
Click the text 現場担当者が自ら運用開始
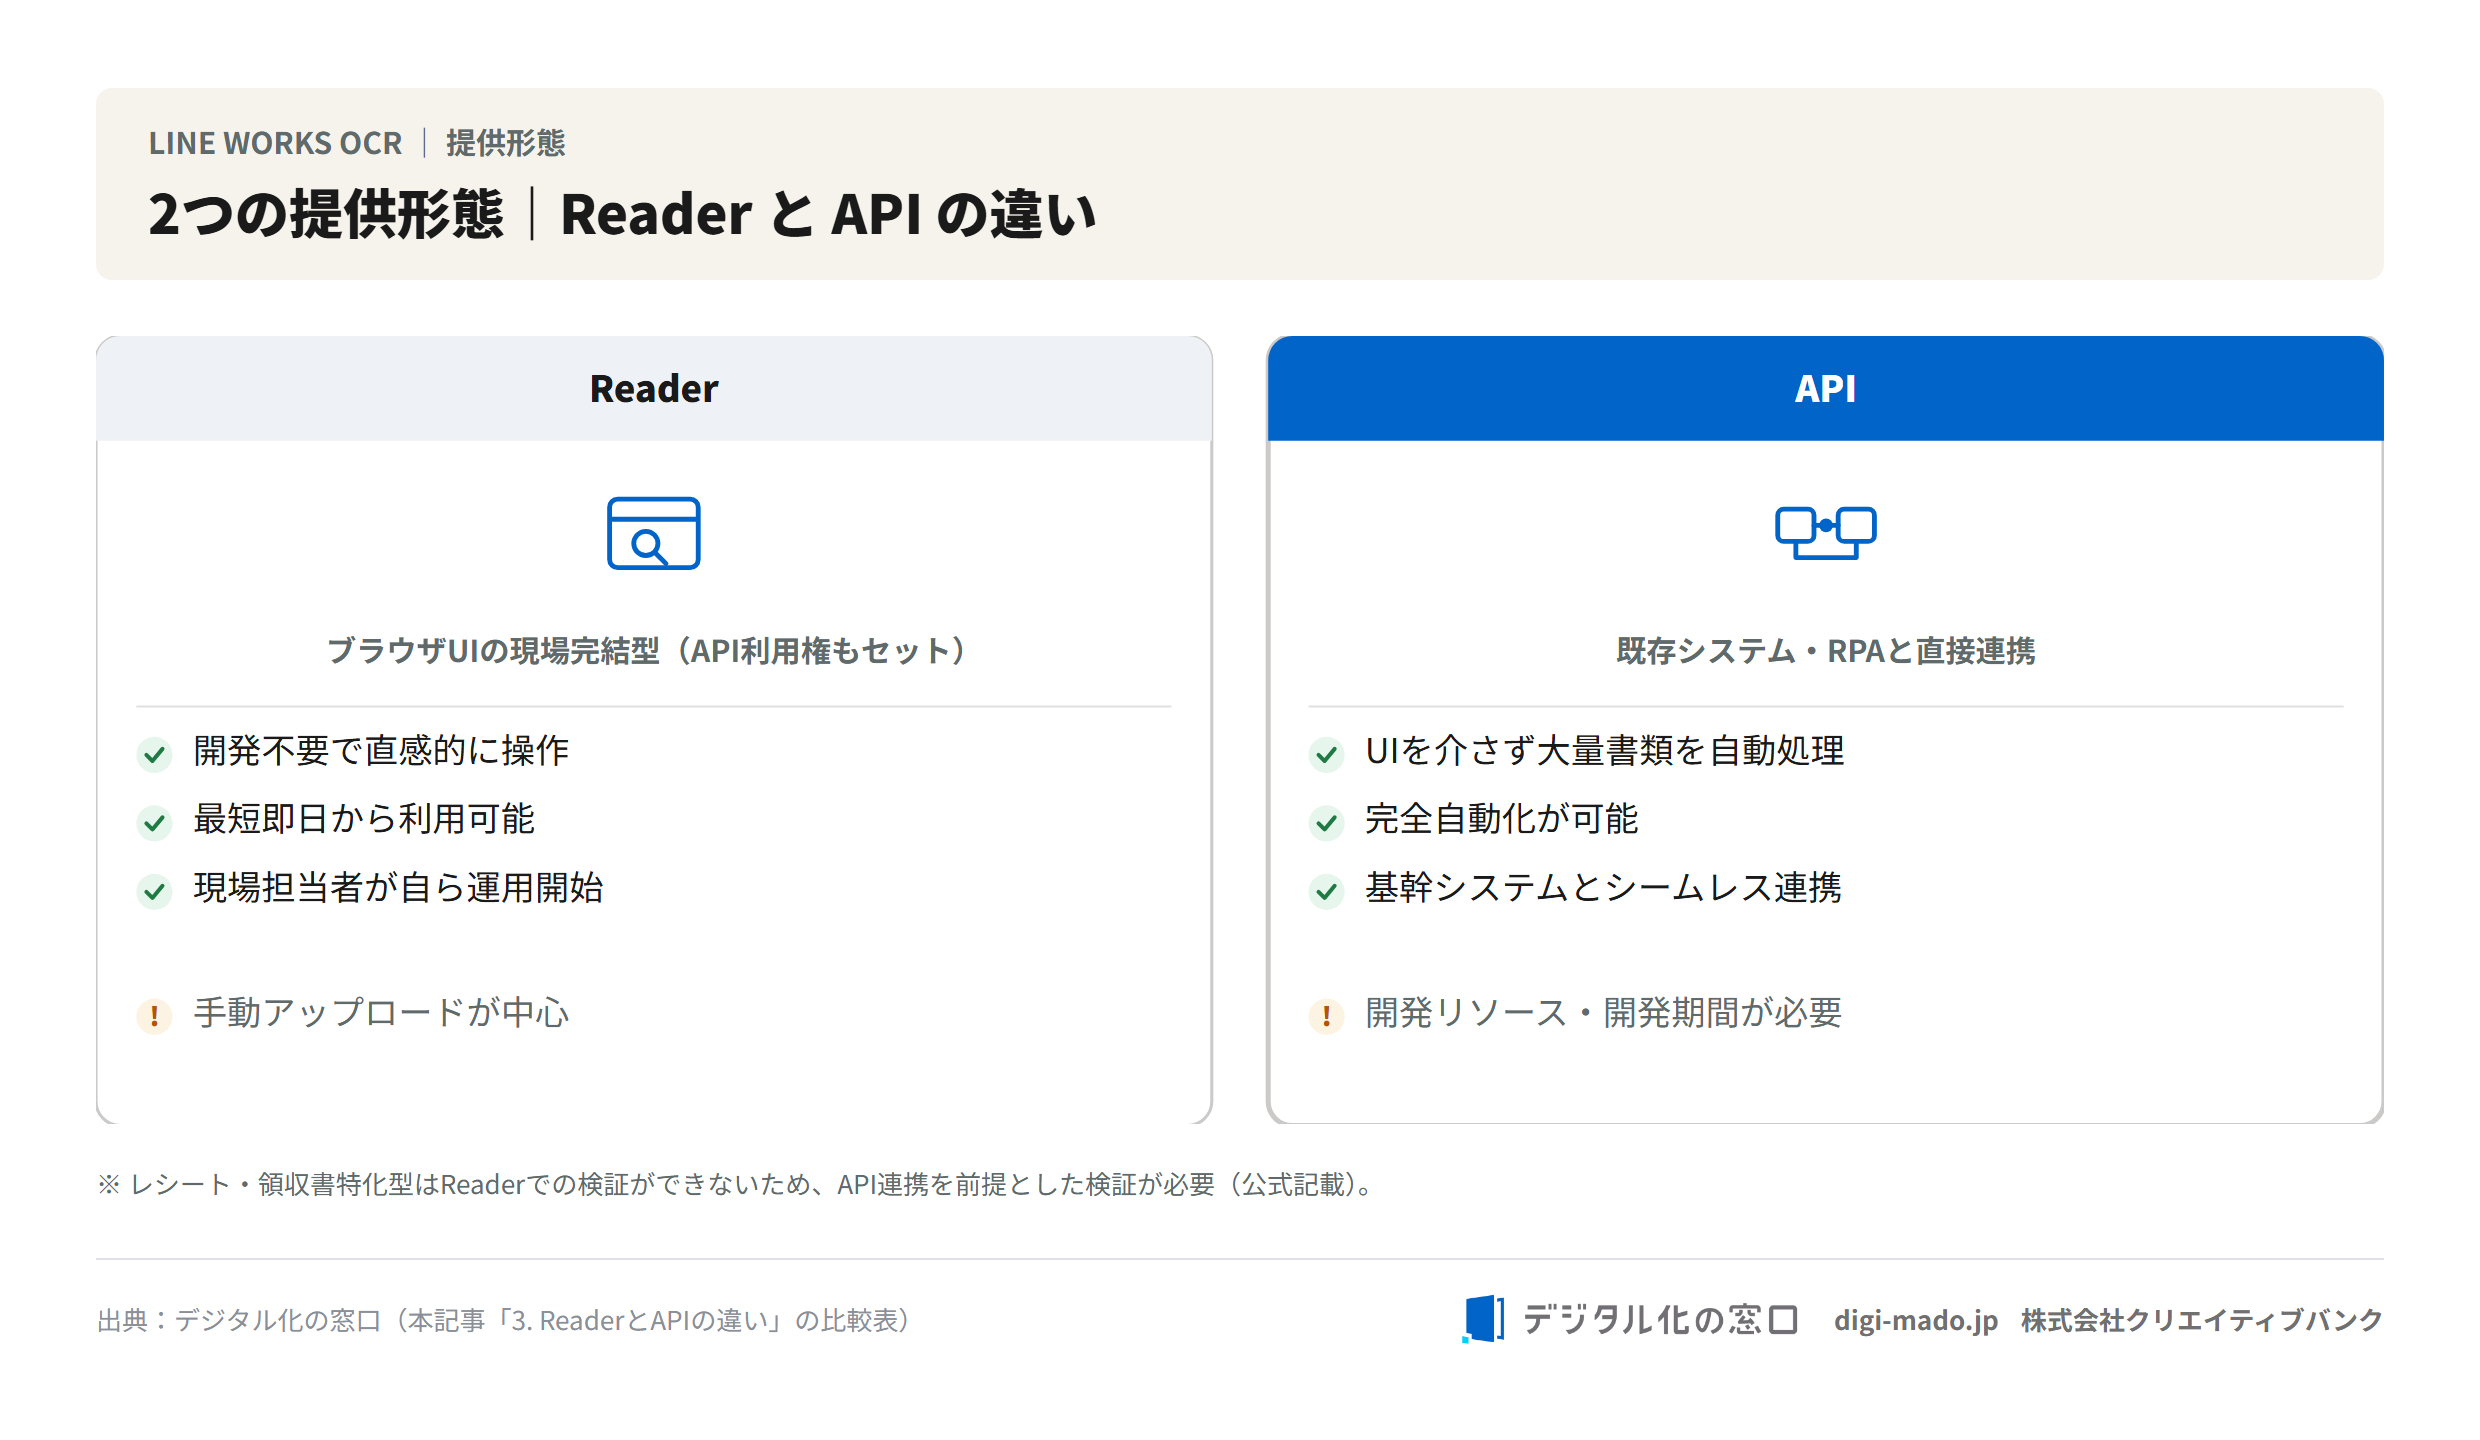point(398,887)
